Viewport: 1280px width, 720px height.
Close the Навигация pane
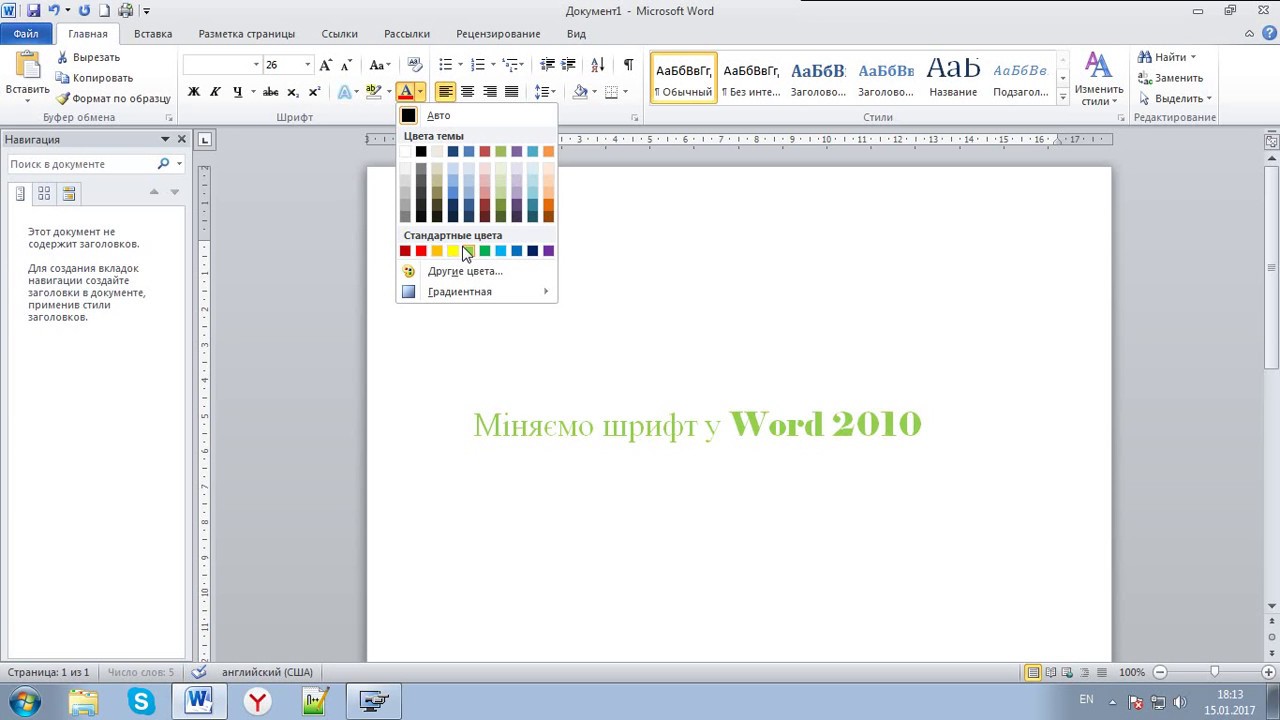coord(181,140)
